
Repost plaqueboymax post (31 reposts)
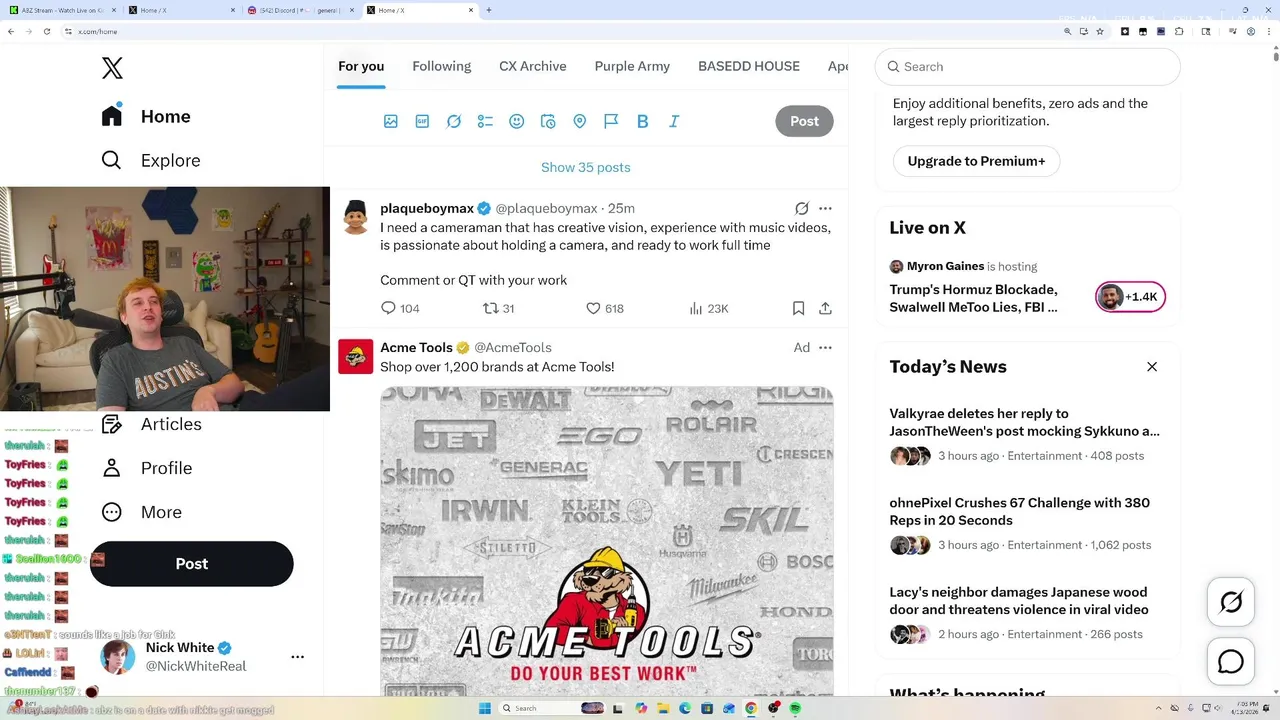click(498, 309)
